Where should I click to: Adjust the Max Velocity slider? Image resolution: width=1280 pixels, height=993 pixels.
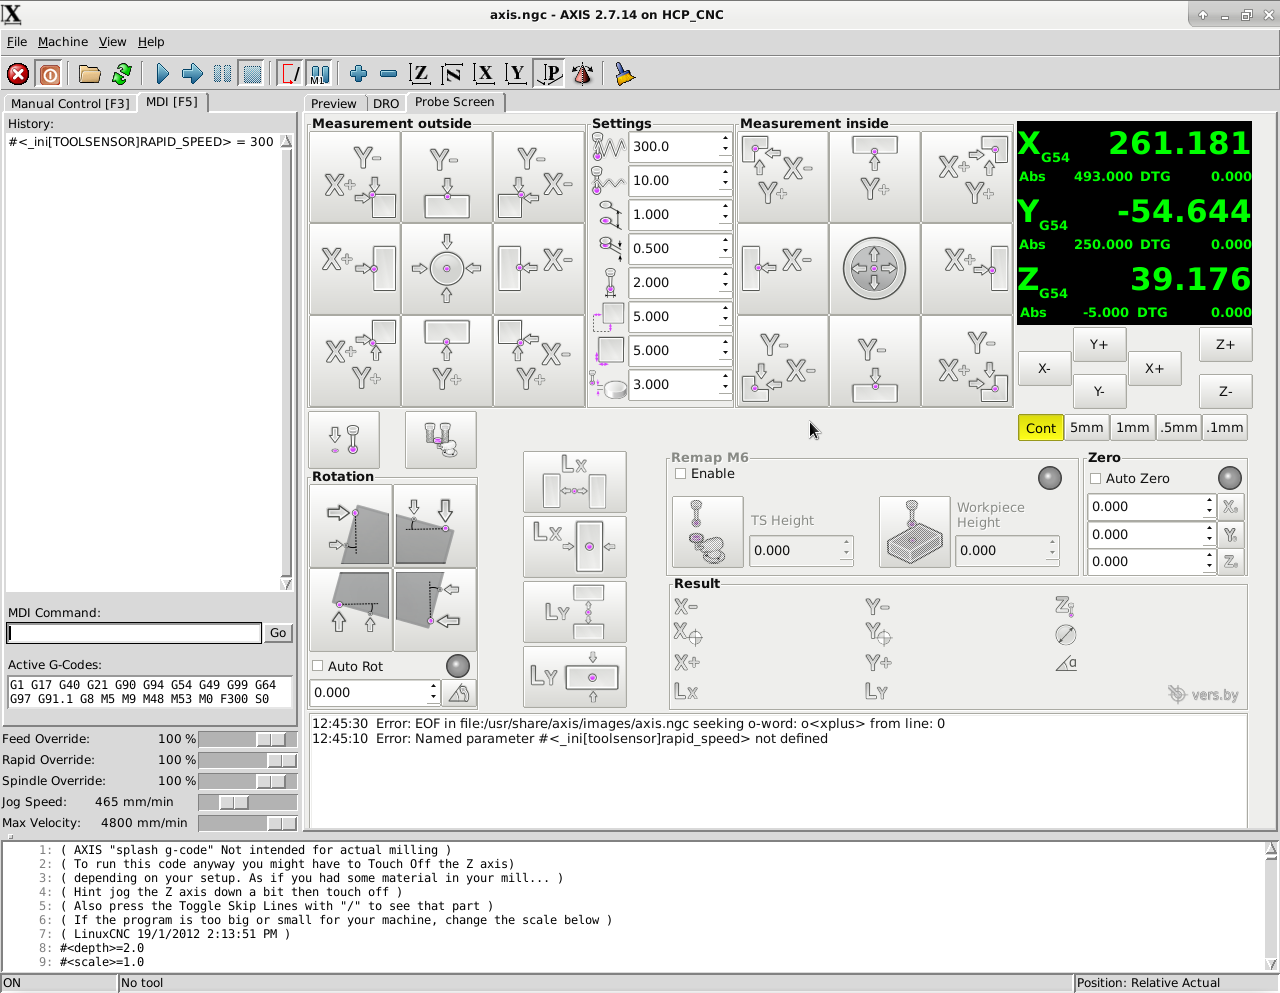point(248,823)
